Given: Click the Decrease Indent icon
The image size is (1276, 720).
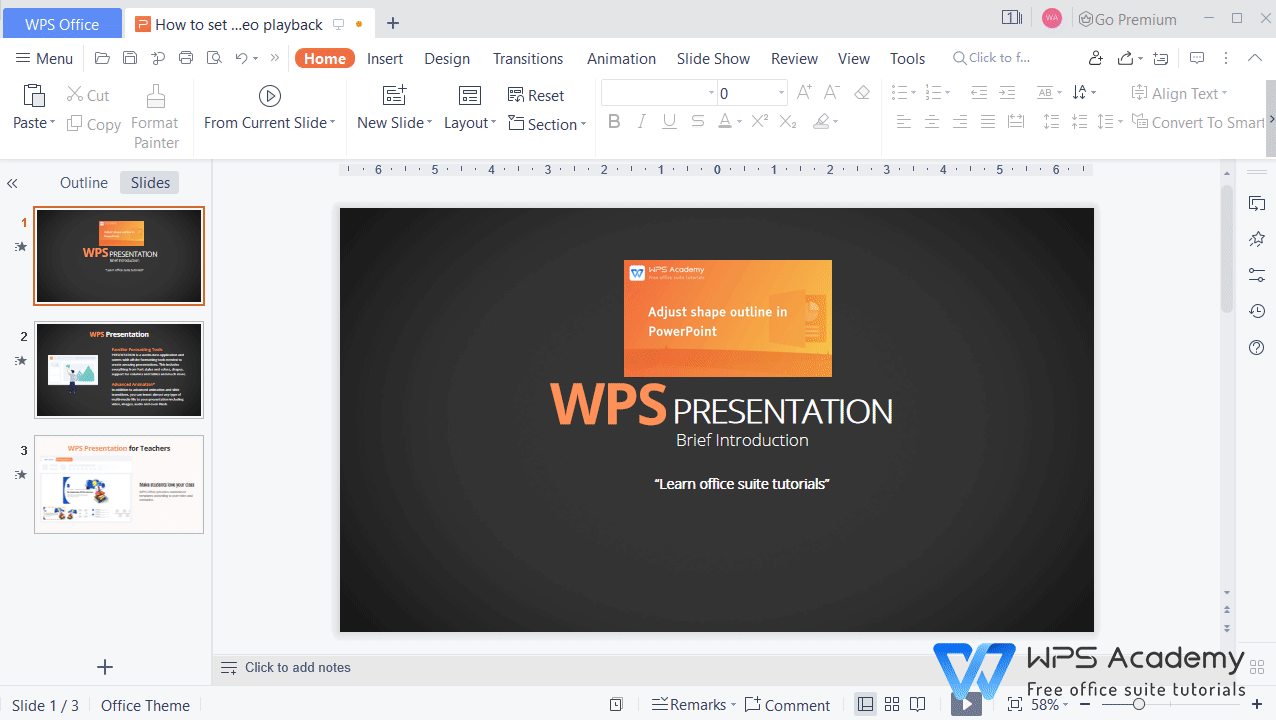Looking at the screenshot, I should pos(979,93).
